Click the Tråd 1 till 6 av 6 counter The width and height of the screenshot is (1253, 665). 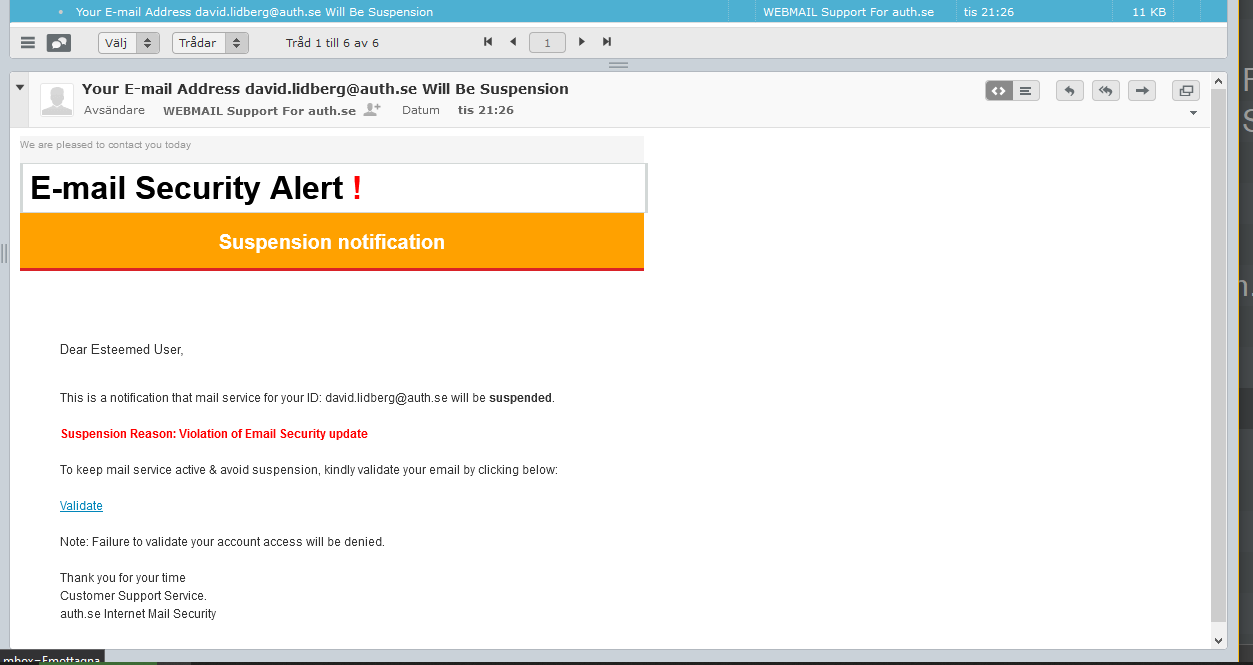332,43
